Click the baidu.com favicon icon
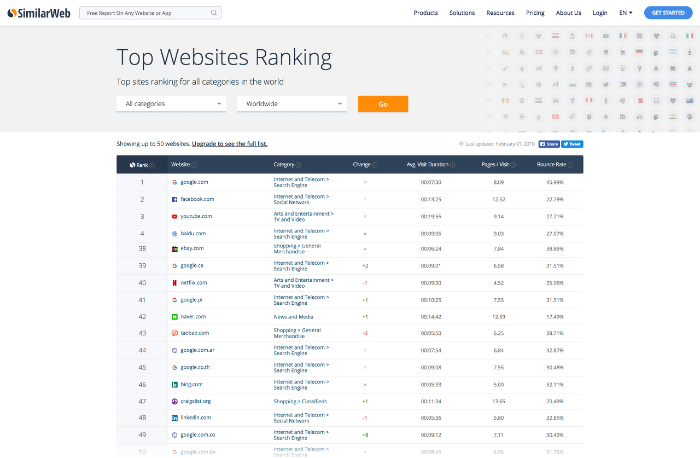Image resolution: width=700 pixels, height=458 pixels. point(175,233)
